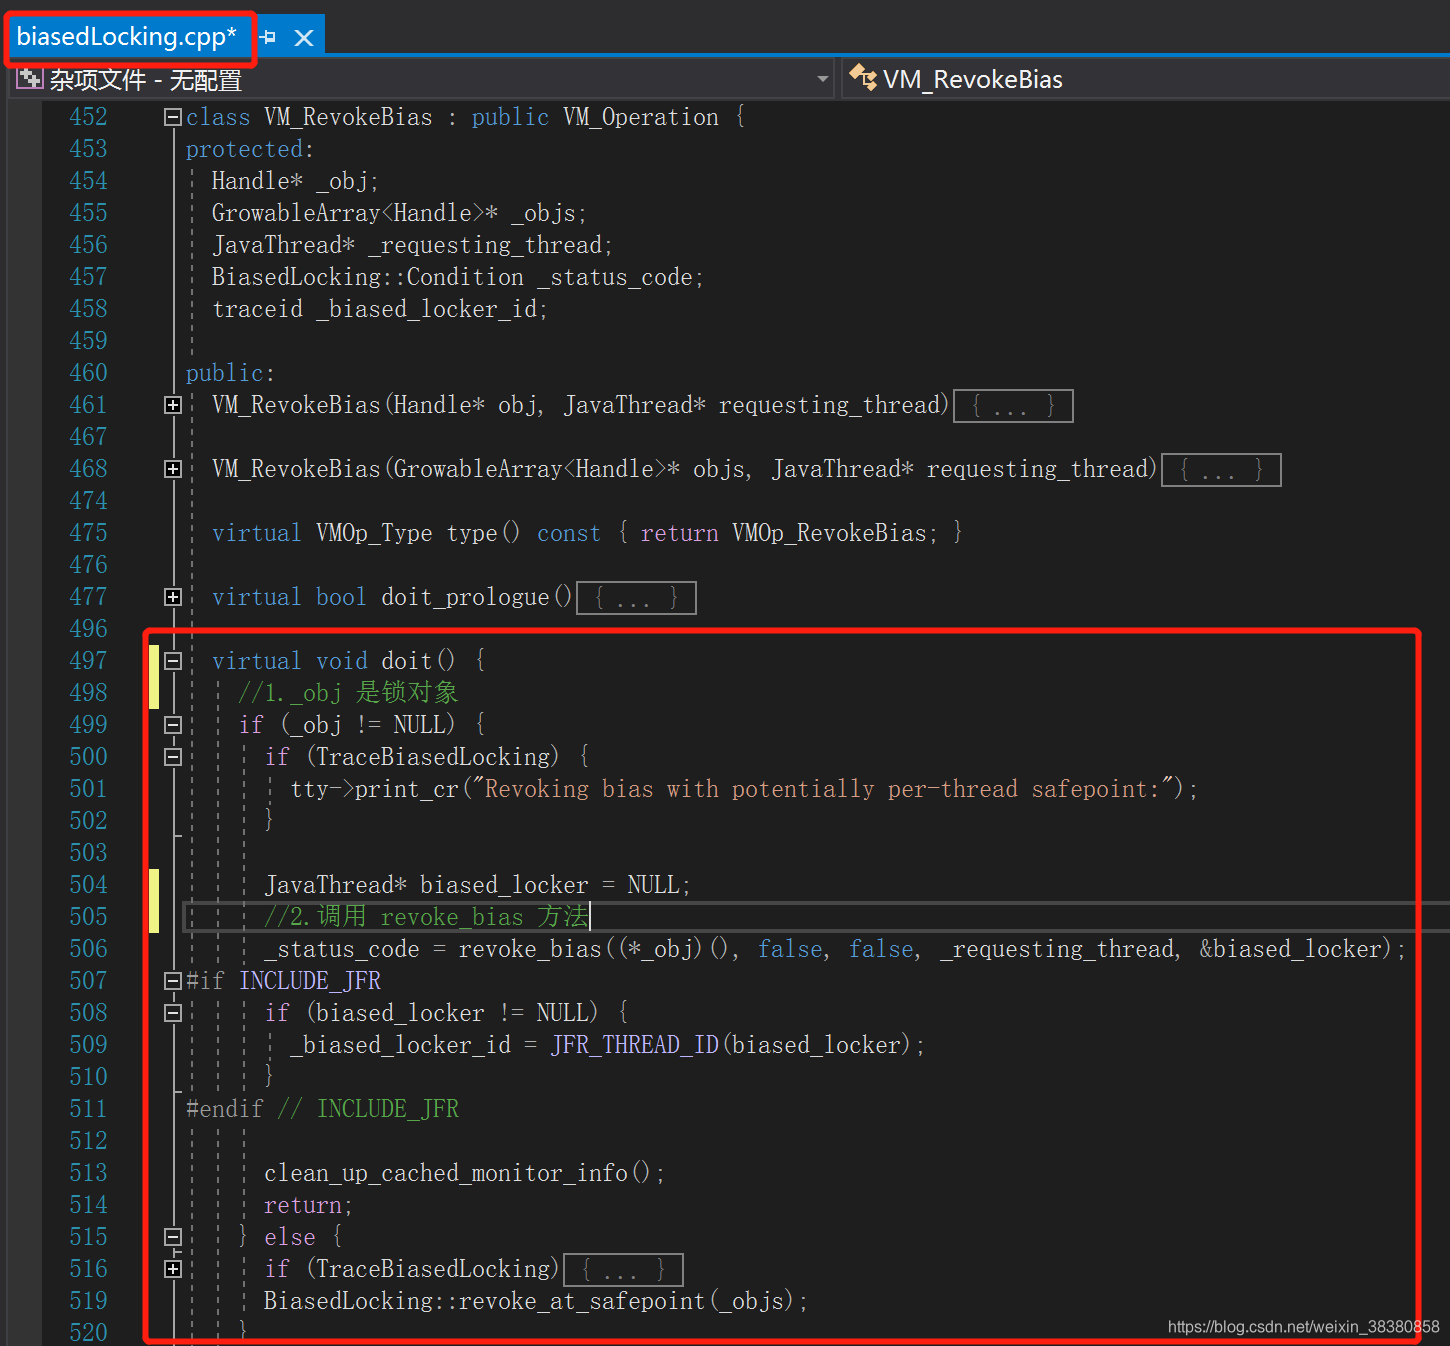Image resolution: width=1450 pixels, height=1346 pixels.
Task: Expand TraceBiasedLocking outline at line 516
Action: click(x=173, y=1269)
